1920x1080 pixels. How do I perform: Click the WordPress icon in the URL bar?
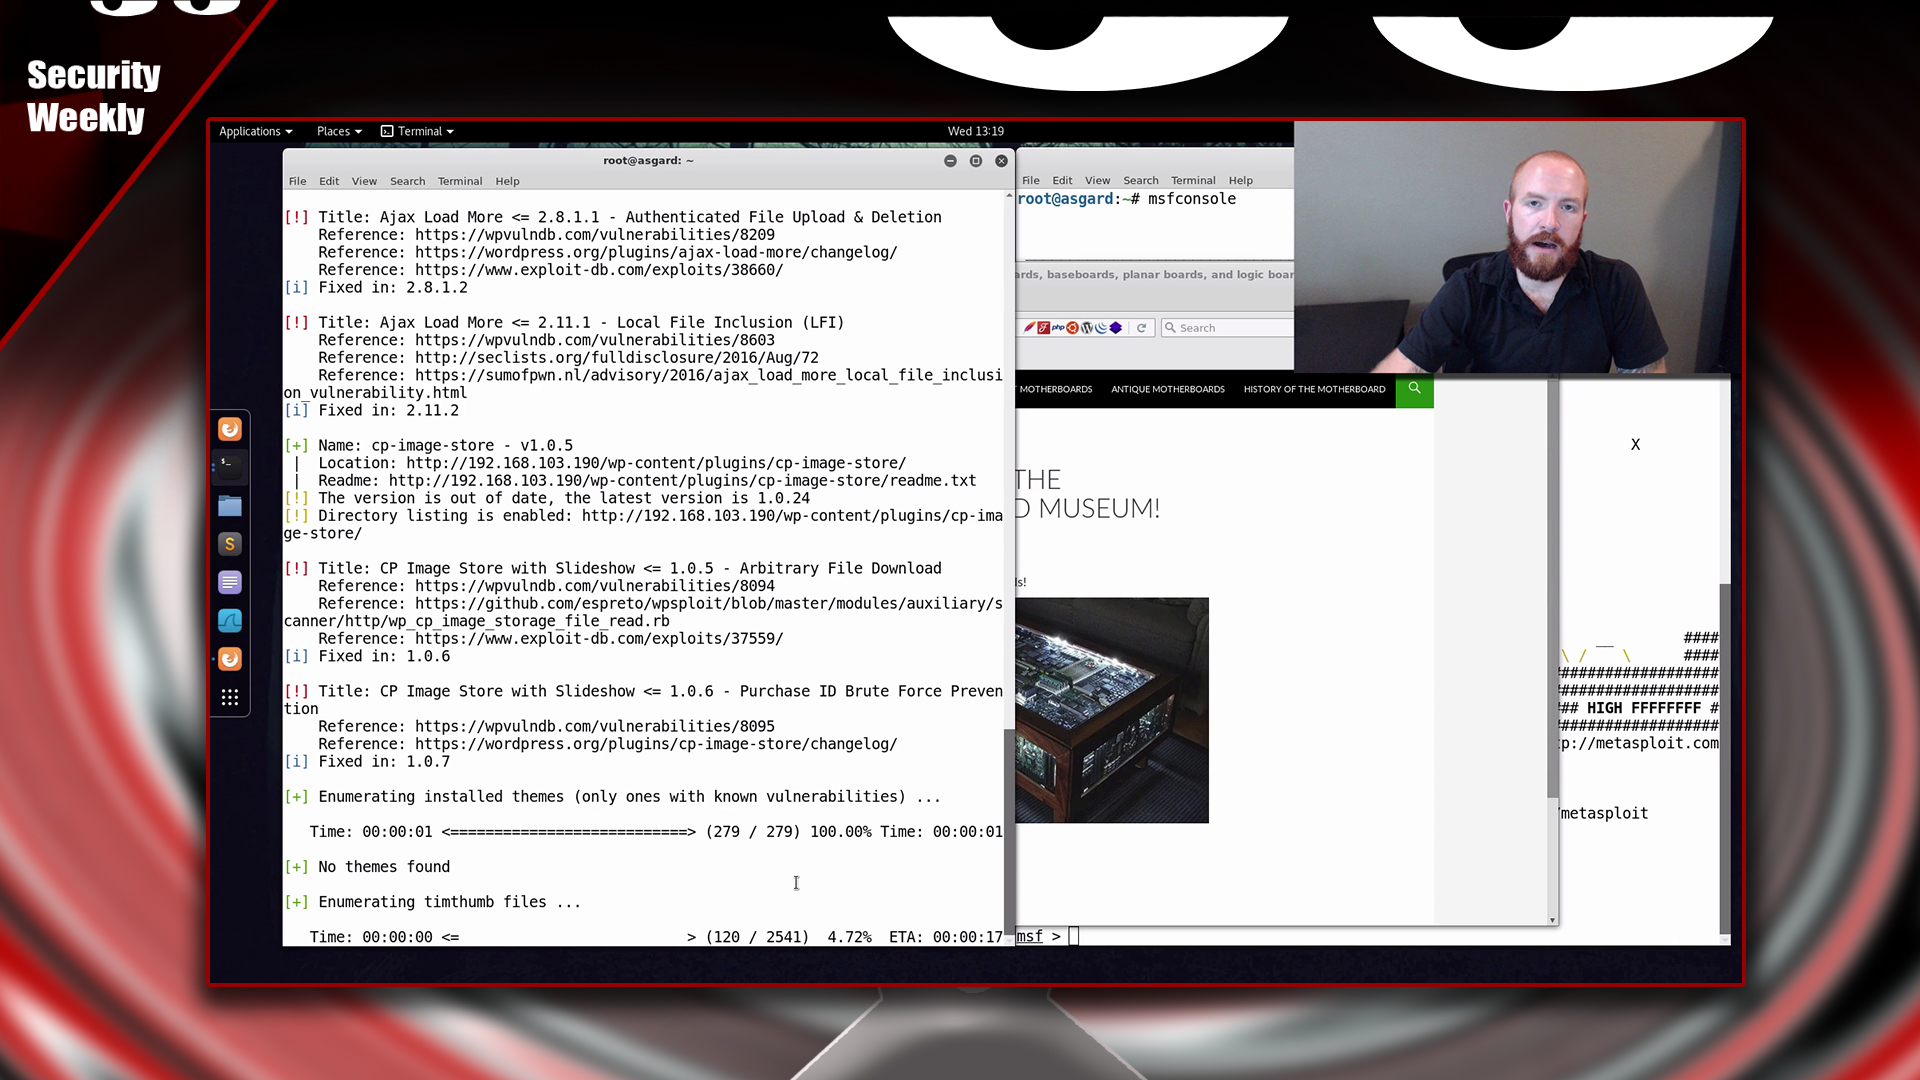1087,328
